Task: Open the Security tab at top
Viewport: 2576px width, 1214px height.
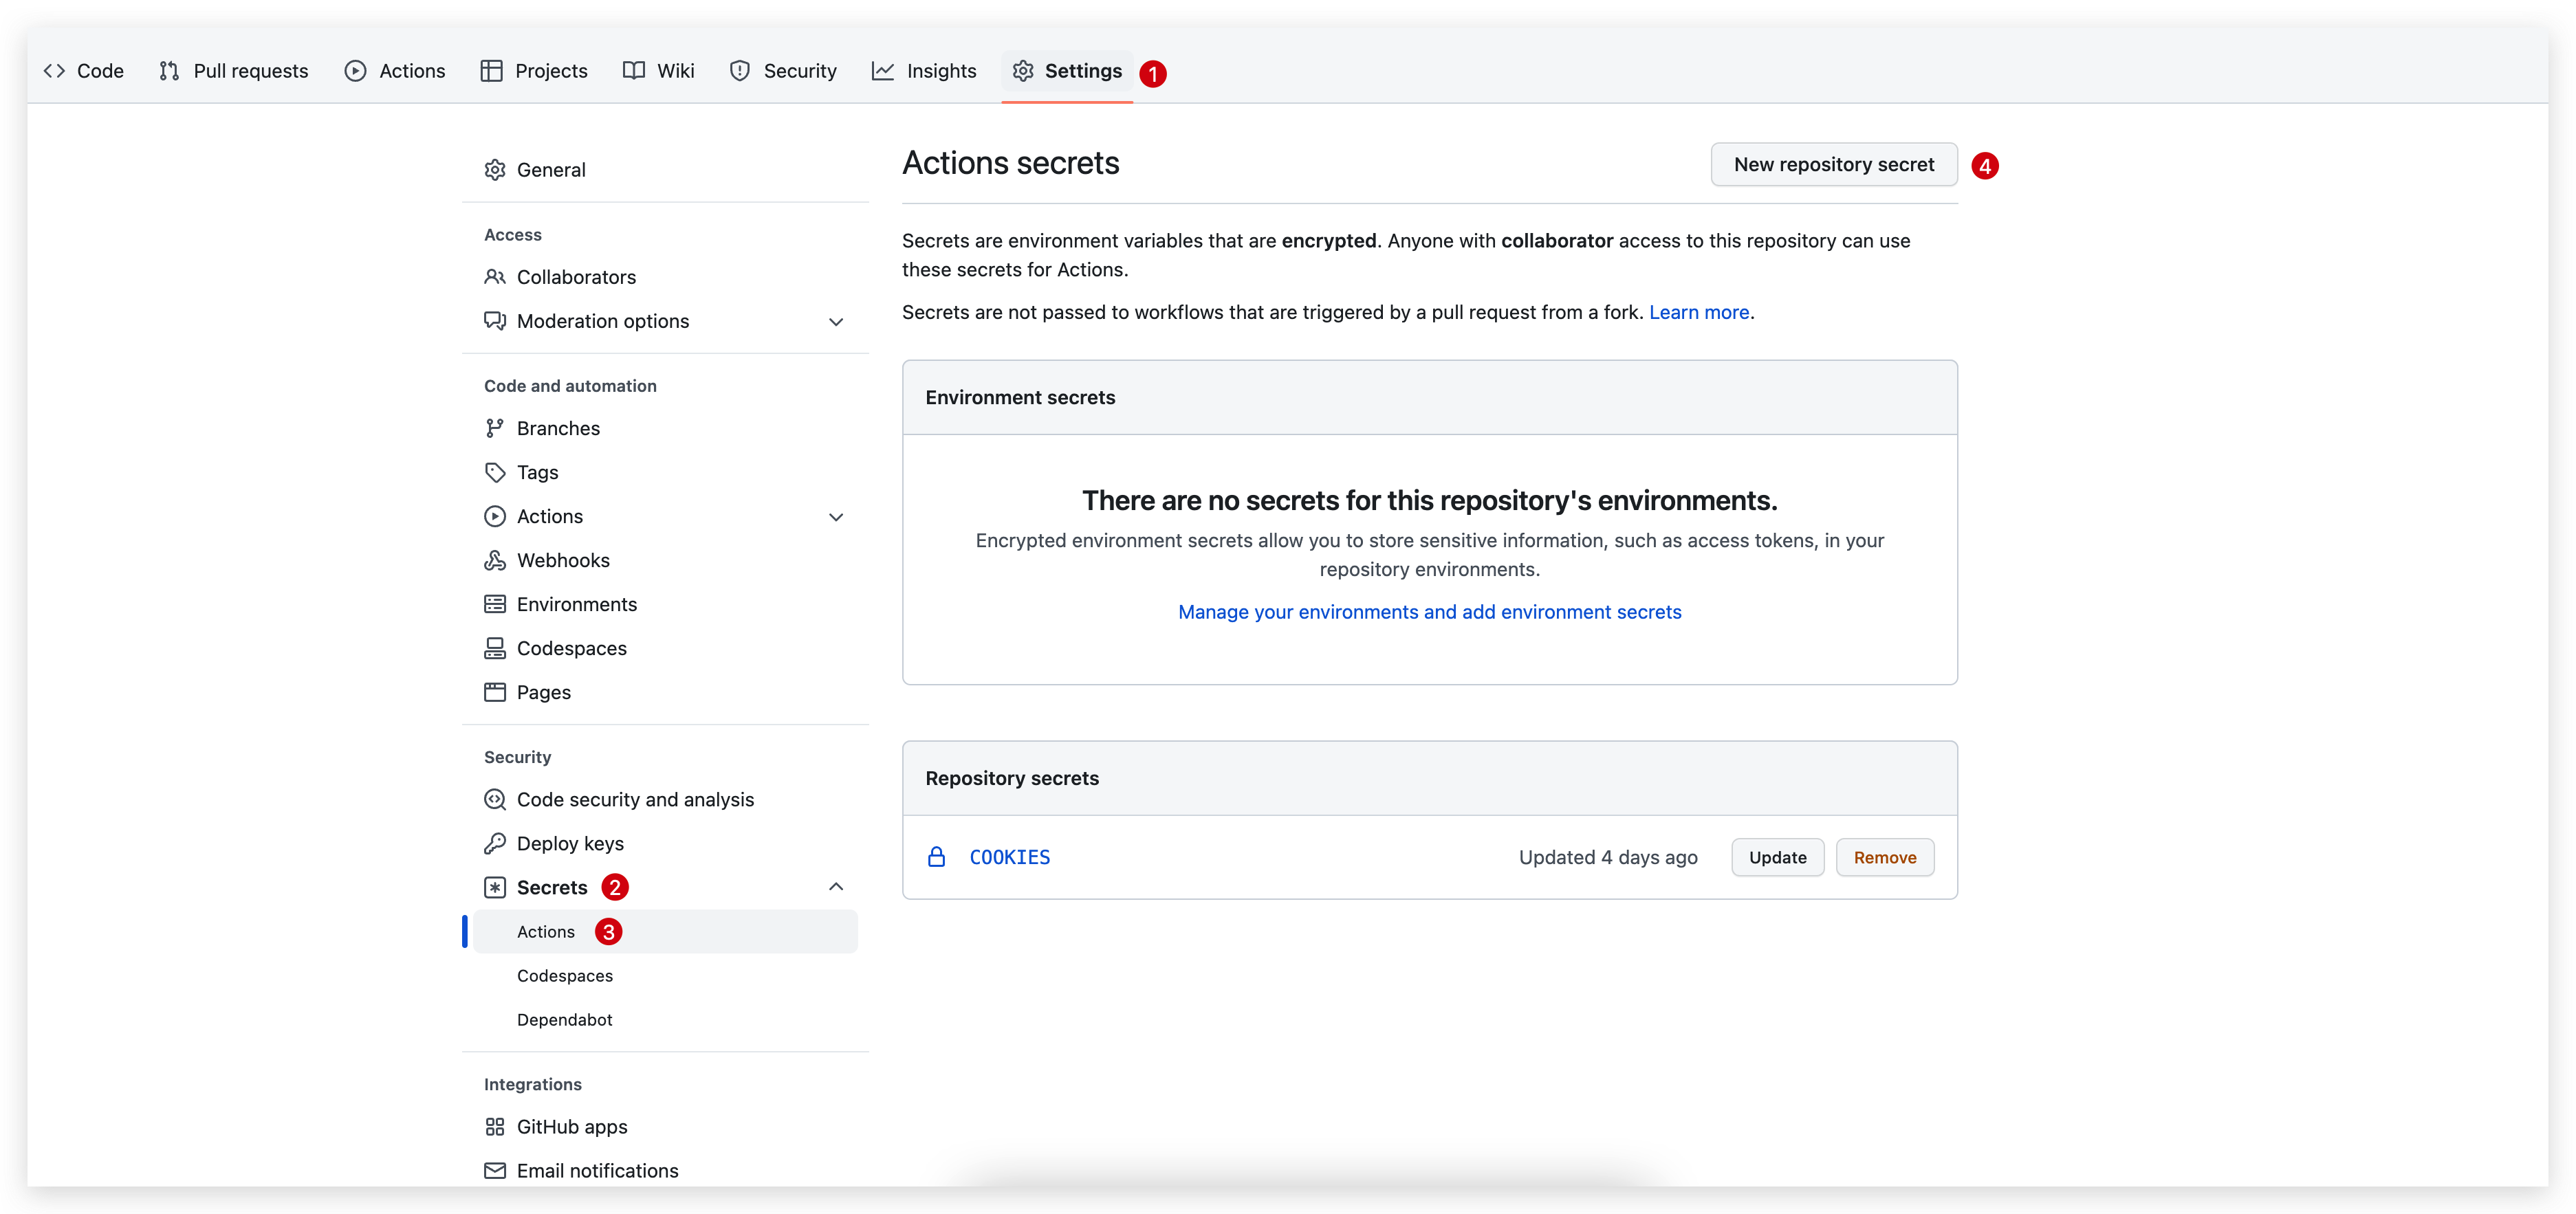Action: 783,71
